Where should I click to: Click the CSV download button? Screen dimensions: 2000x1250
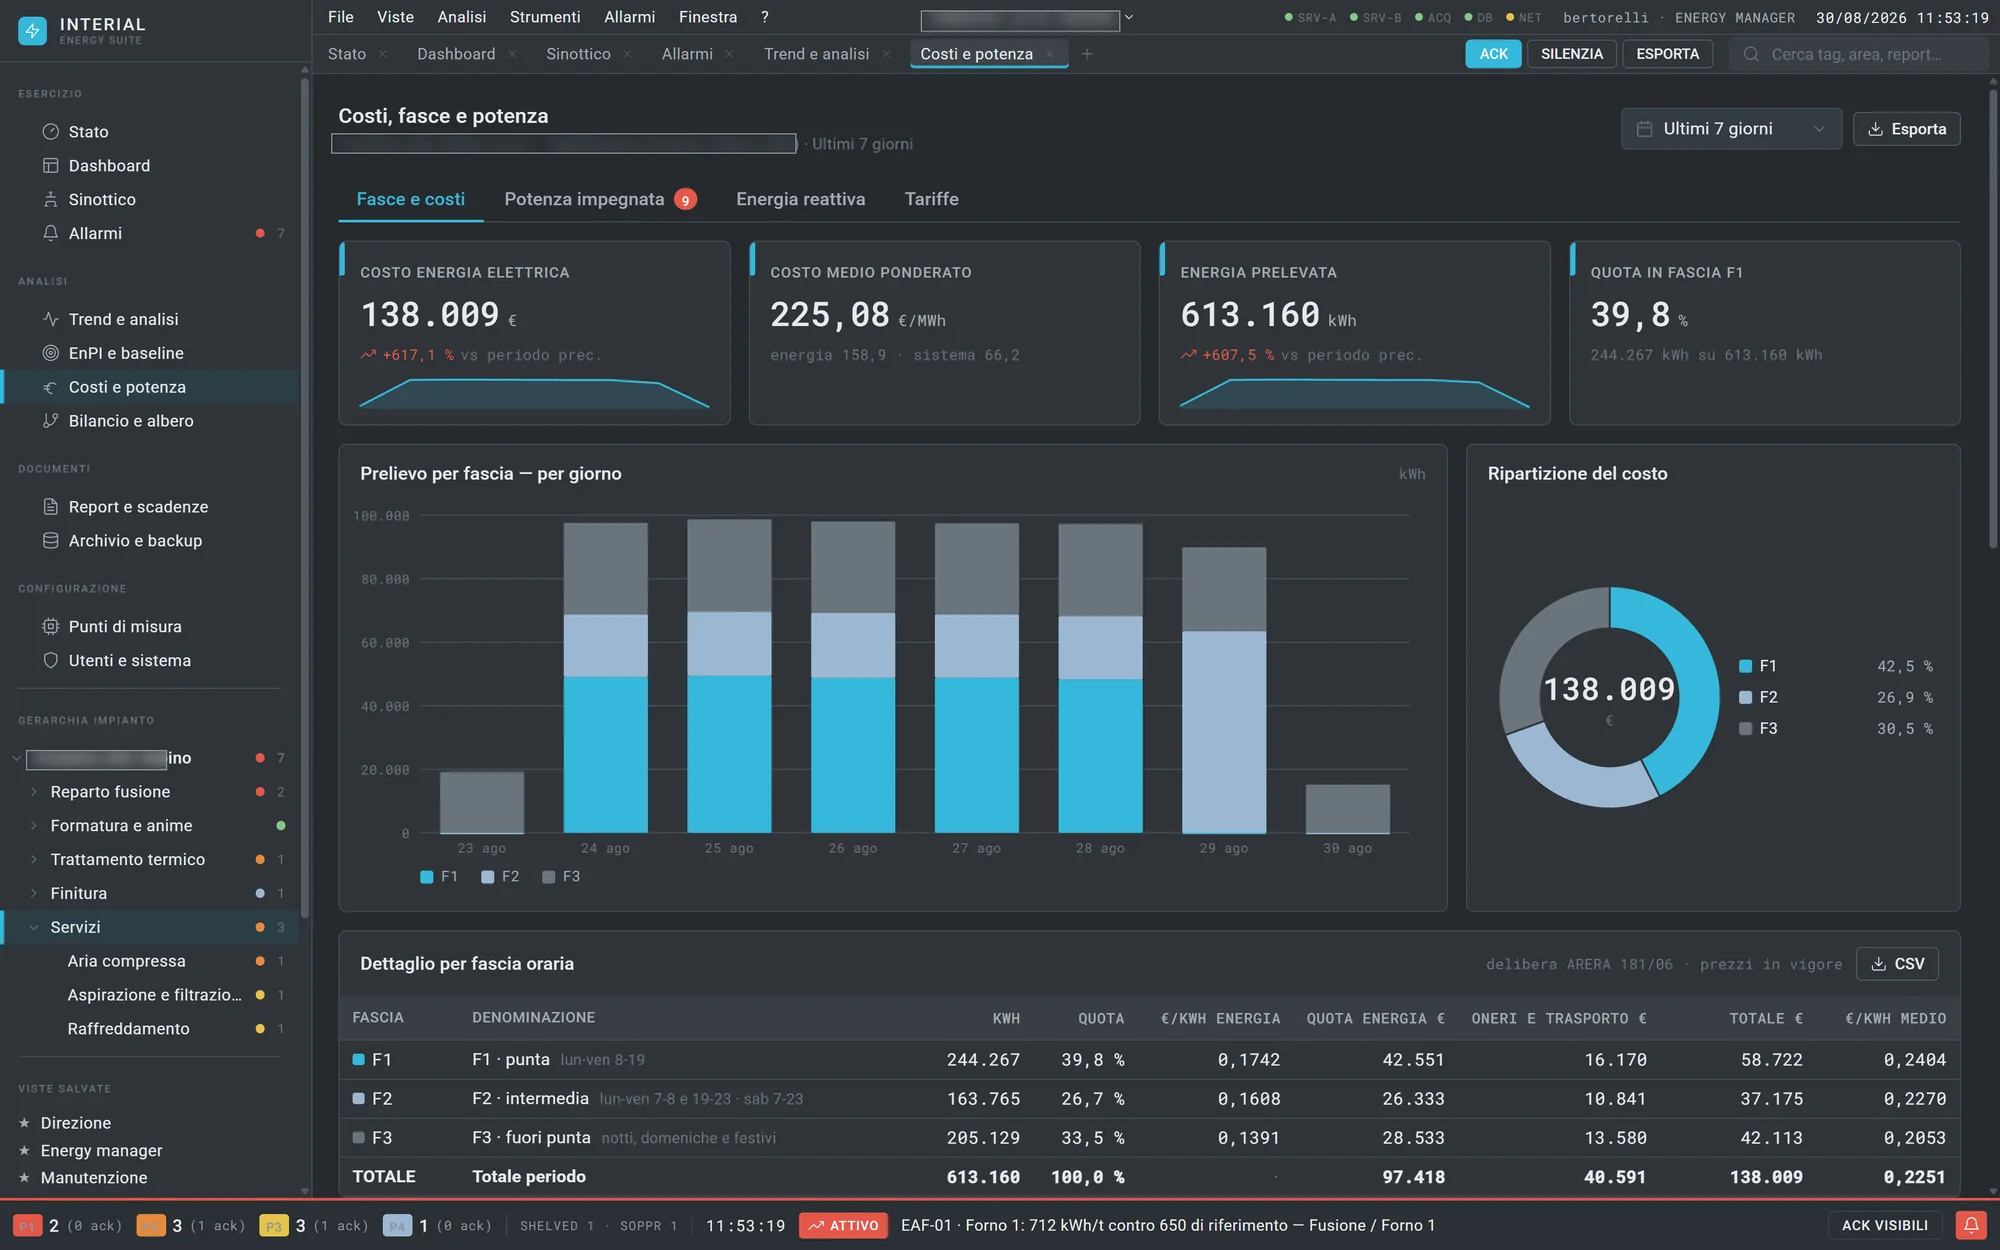click(1897, 964)
